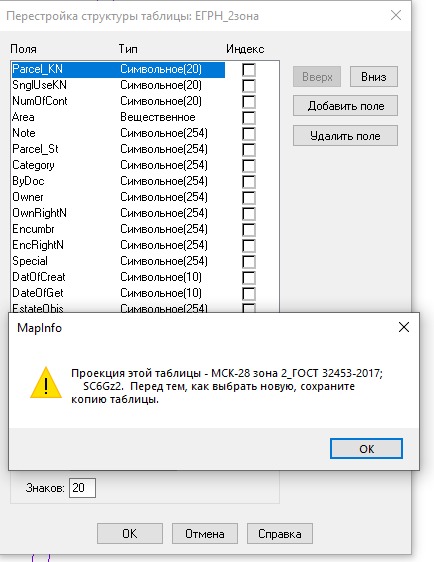Choose the Encumbr field row
This screenshot has height=562, width=434.
(x=118, y=229)
